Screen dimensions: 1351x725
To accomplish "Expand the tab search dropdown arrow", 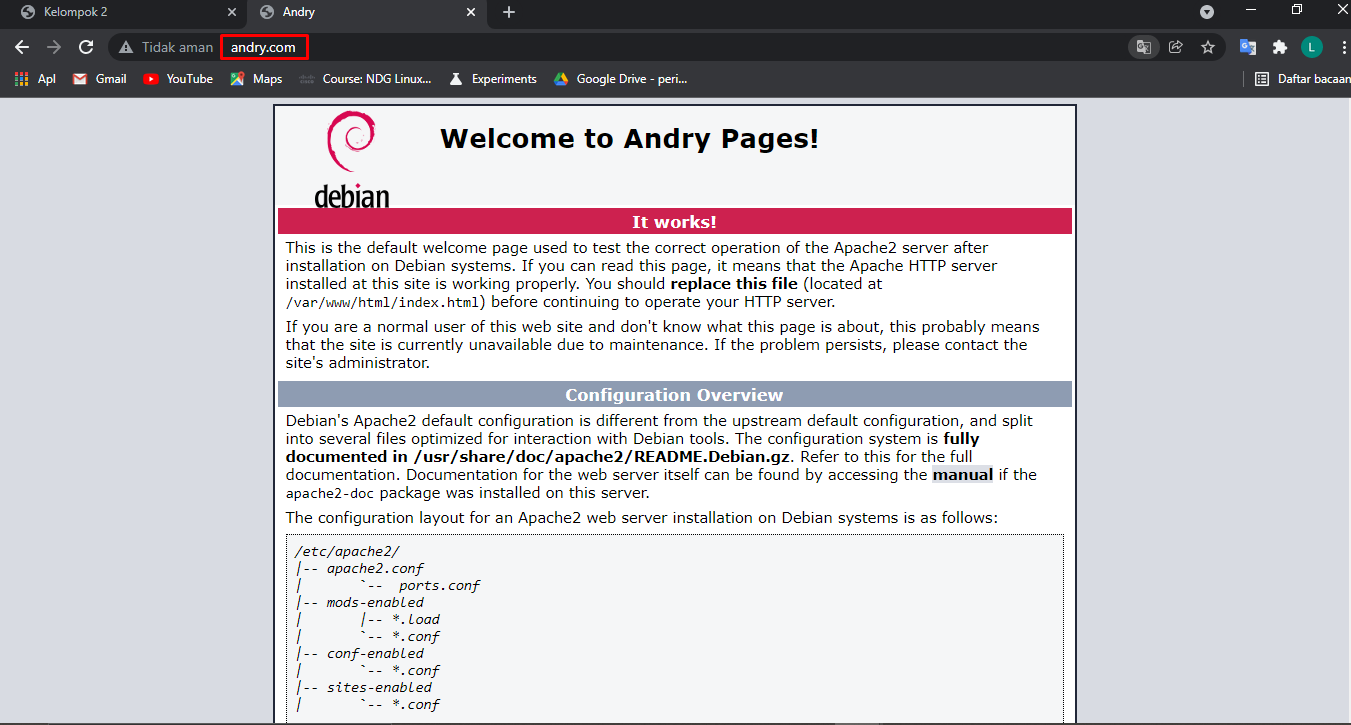I will point(1207,12).
